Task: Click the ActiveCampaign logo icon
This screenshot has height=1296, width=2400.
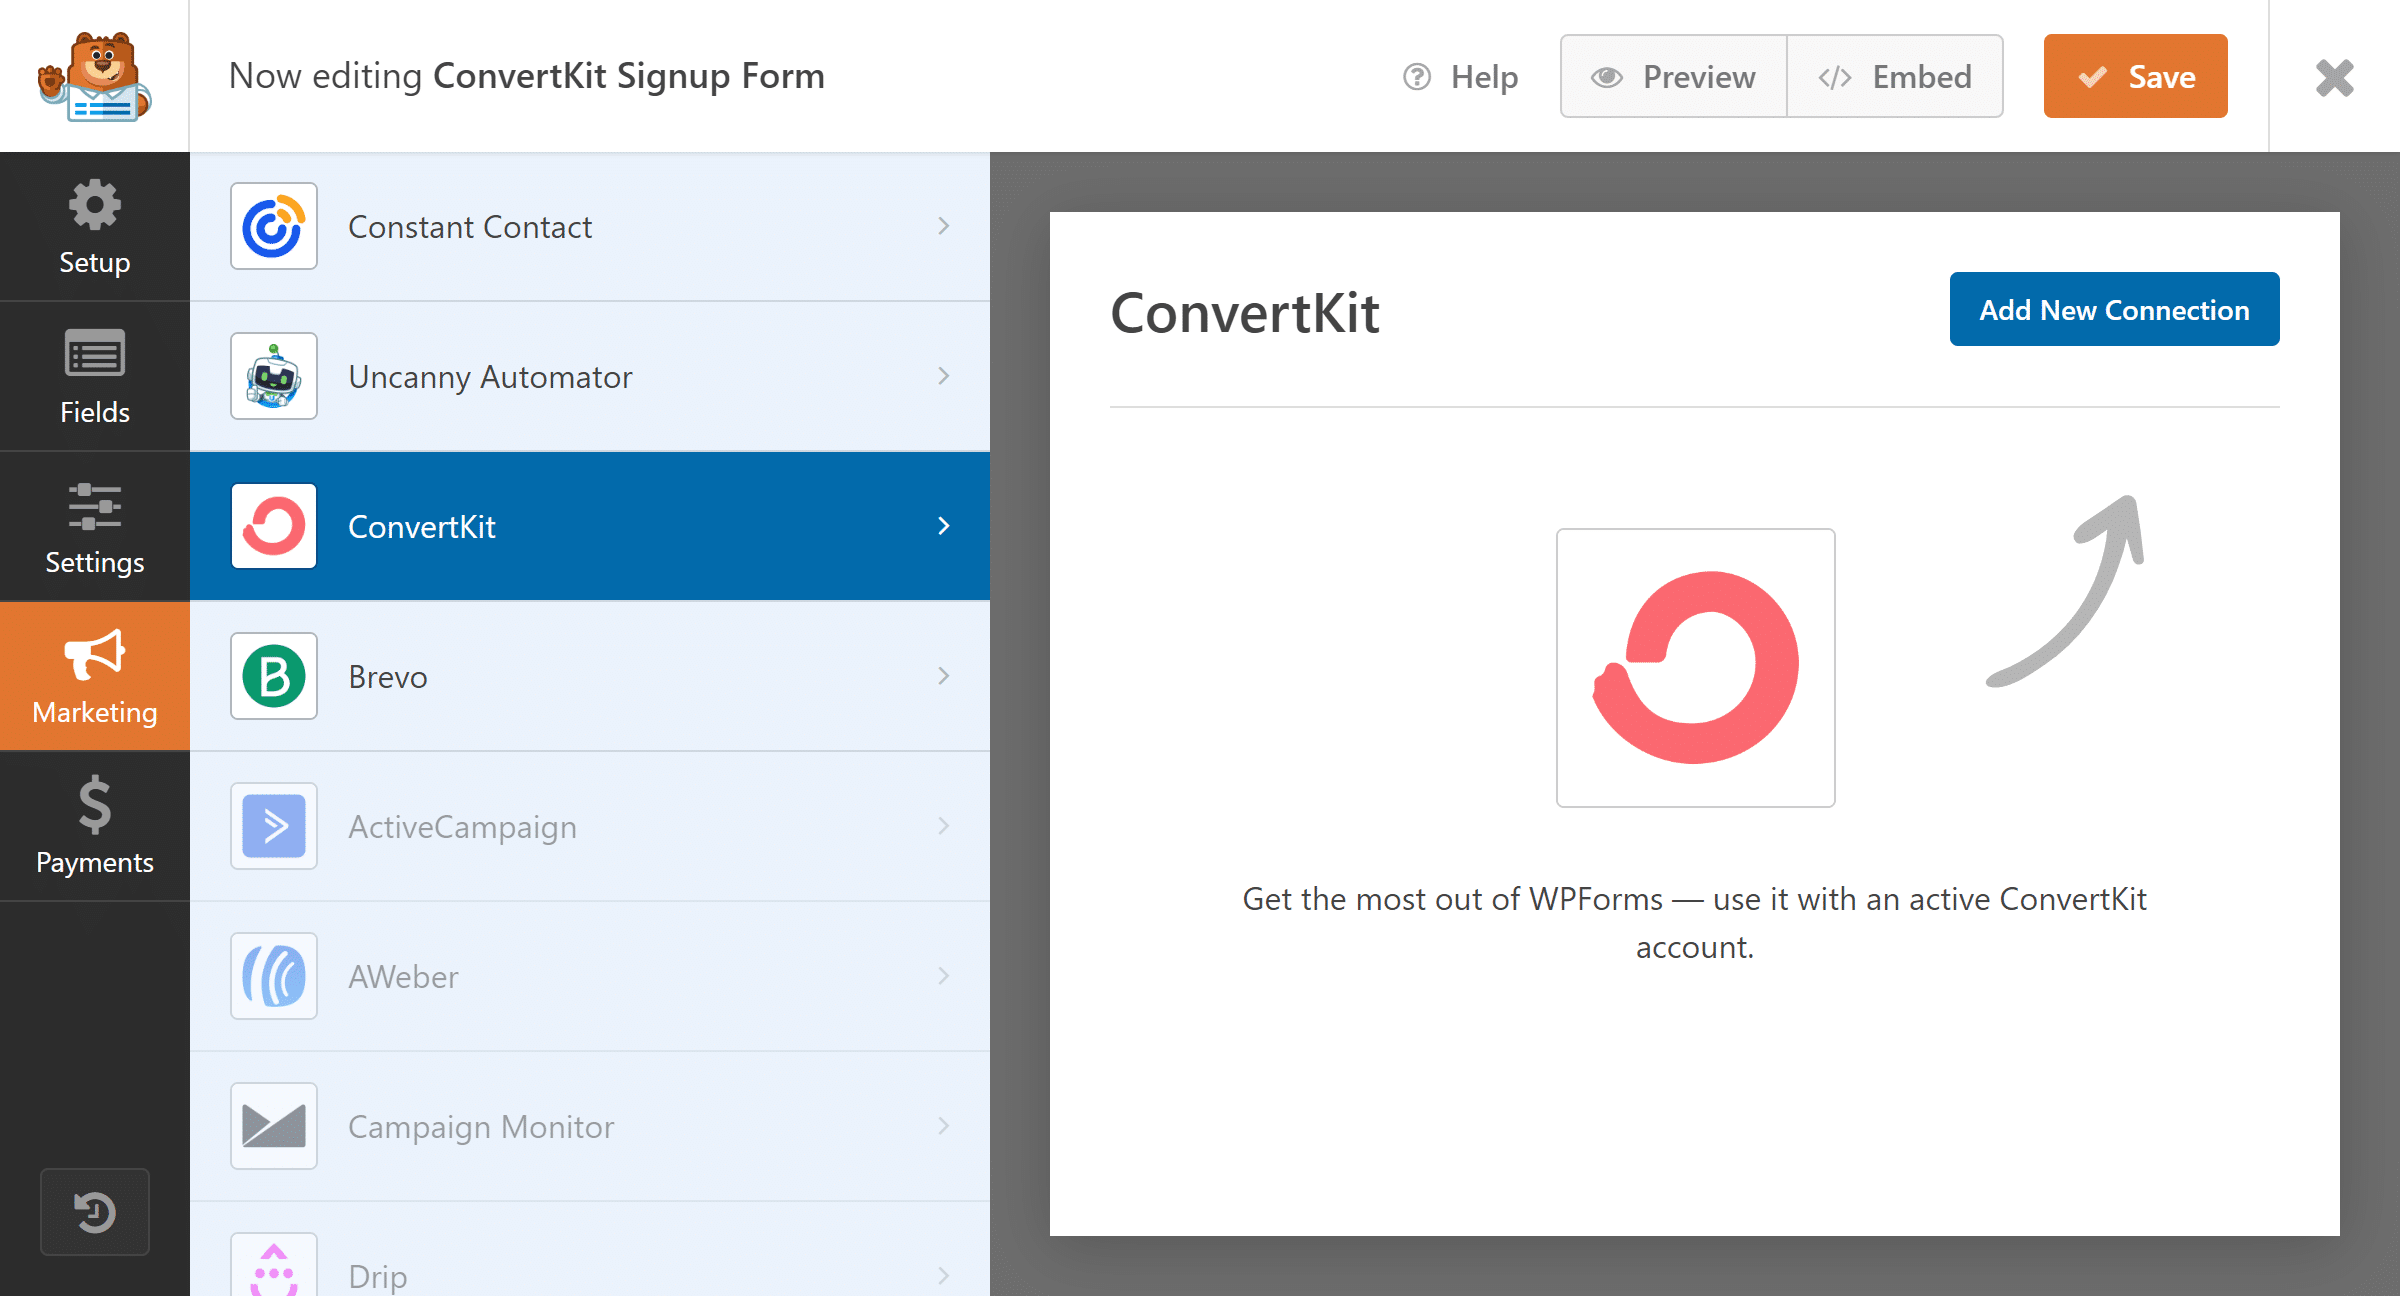Action: click(274, 826)
